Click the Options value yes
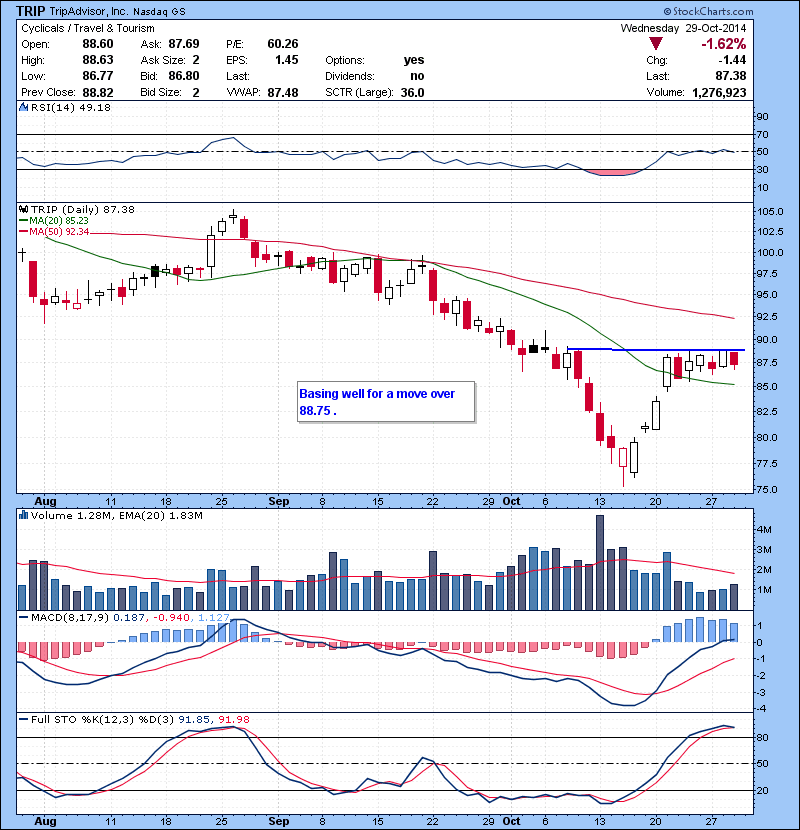Viewport: 800px width, 830px height. tap(414, 60)
